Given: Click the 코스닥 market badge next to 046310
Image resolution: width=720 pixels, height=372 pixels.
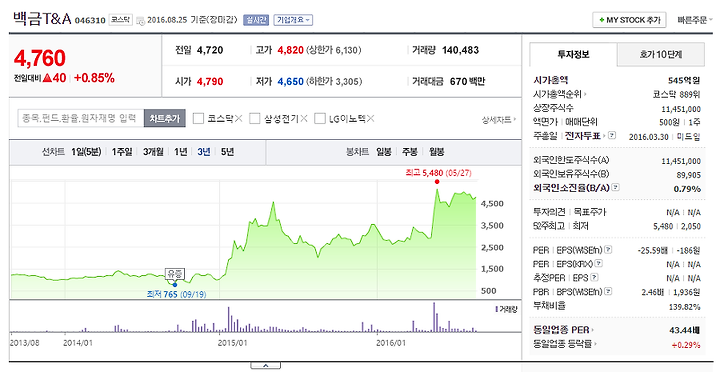Looking at the screenshot, I should pos(120,20).
